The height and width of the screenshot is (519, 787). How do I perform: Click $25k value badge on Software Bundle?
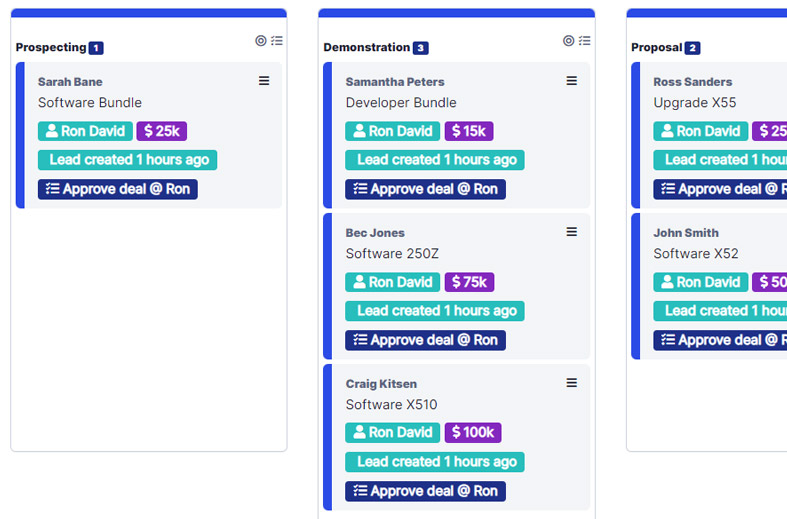pyautogui.click(x=162, y=131)
